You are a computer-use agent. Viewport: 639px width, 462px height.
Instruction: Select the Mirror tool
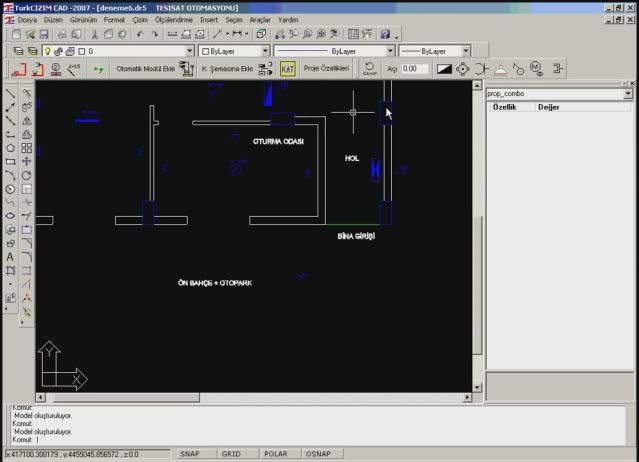click(26, 121)
